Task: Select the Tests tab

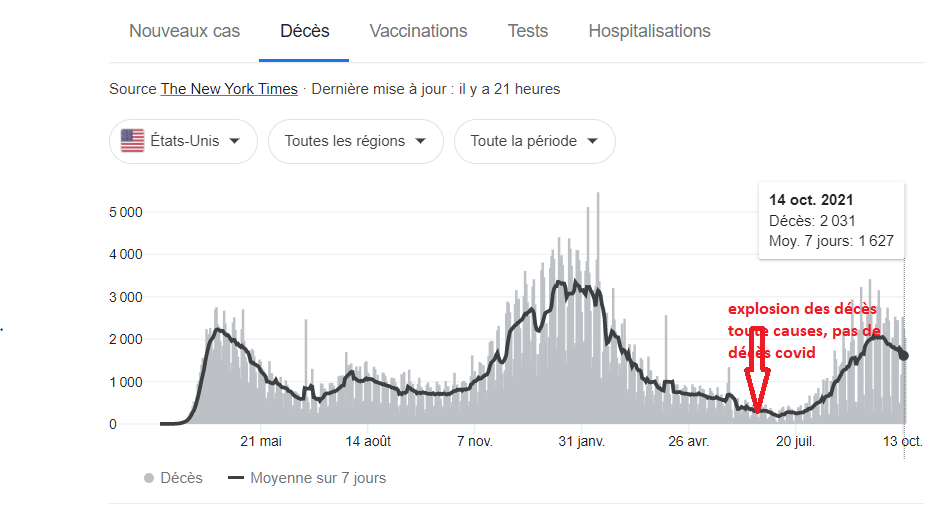Action: pyautogui.click(x=527, y=31)
